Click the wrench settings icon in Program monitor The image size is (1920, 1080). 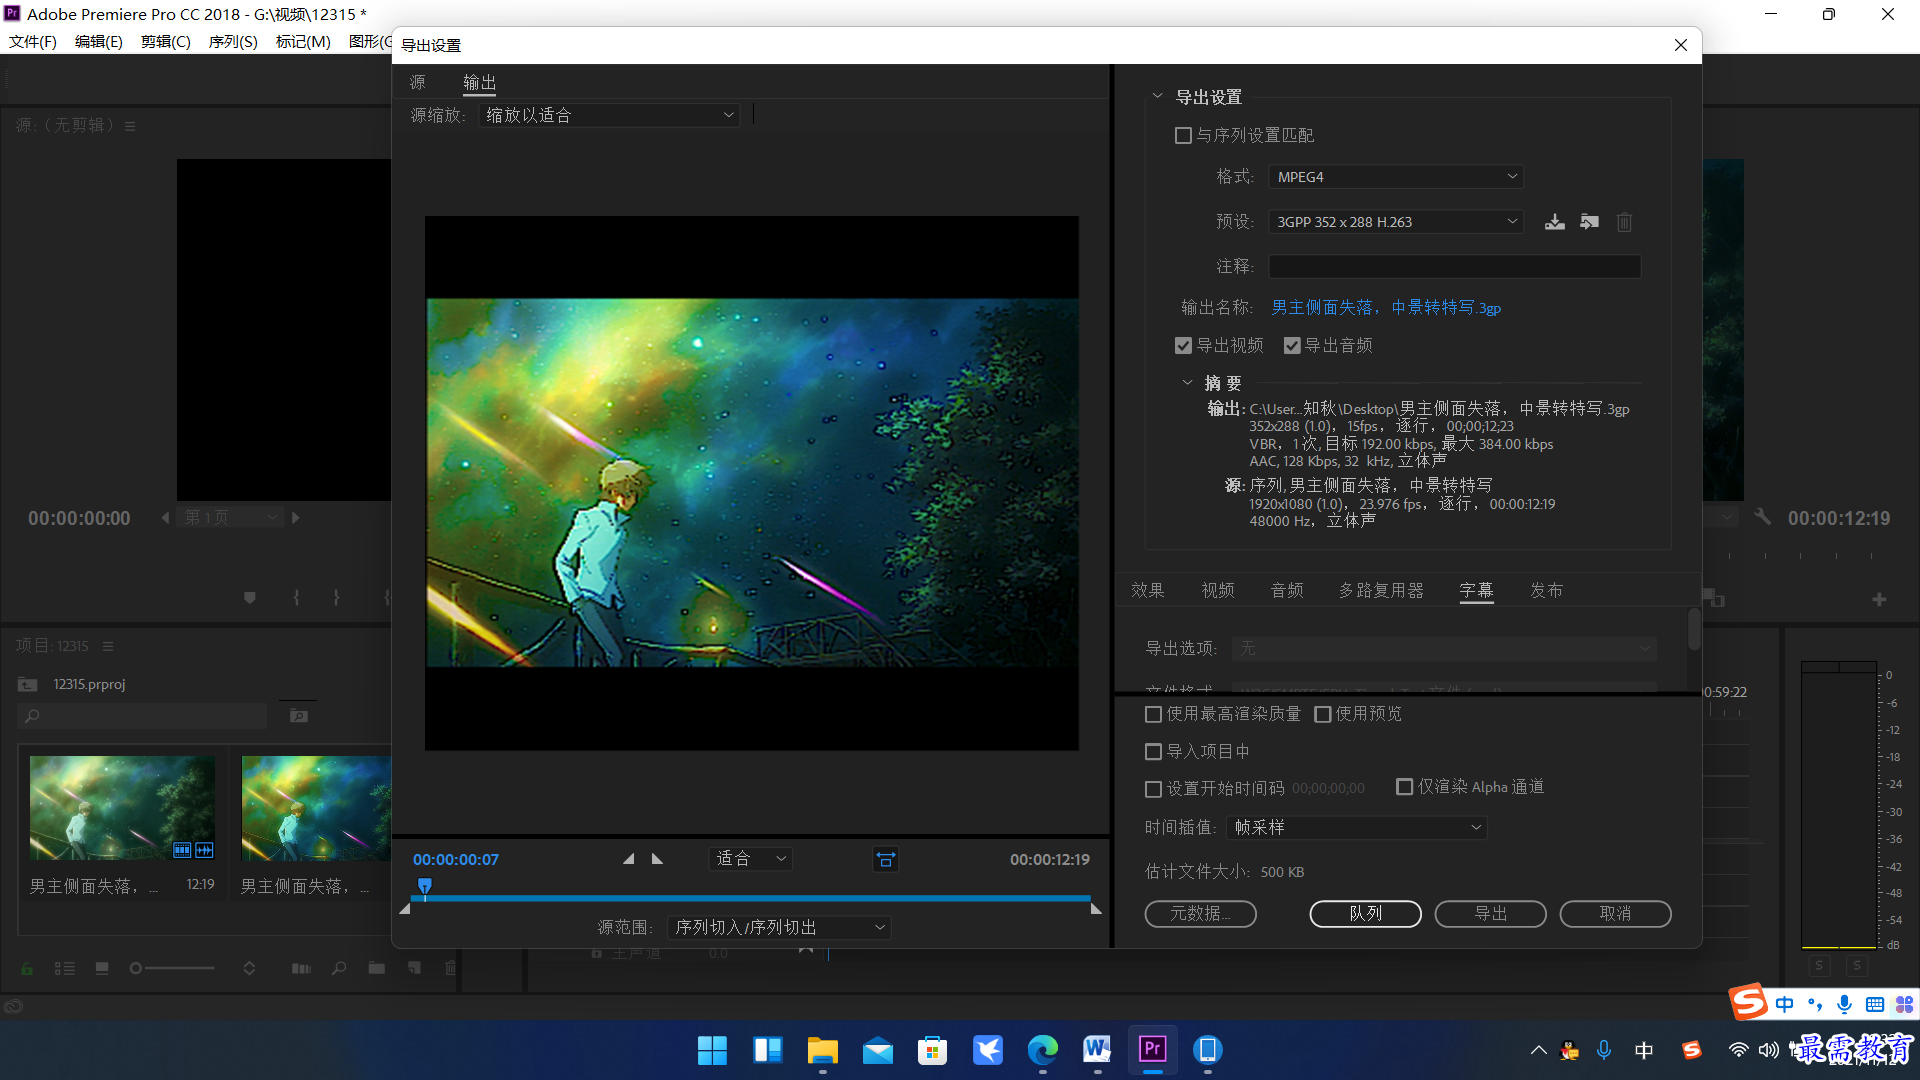1763,517
